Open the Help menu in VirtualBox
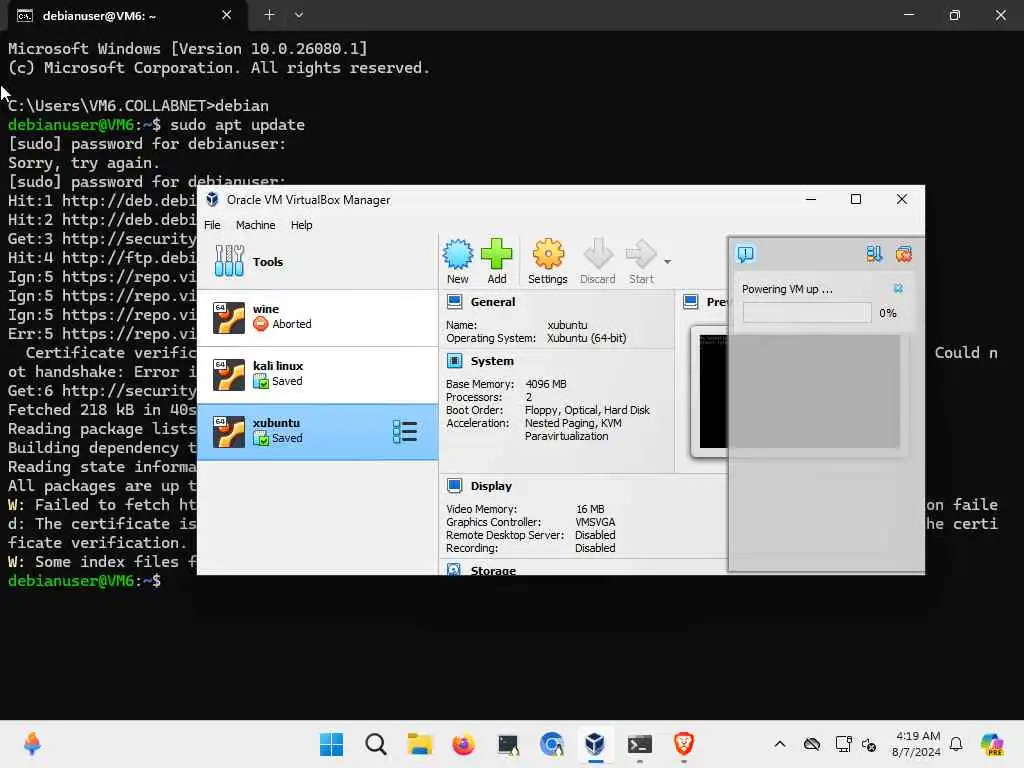 [301, 225]
